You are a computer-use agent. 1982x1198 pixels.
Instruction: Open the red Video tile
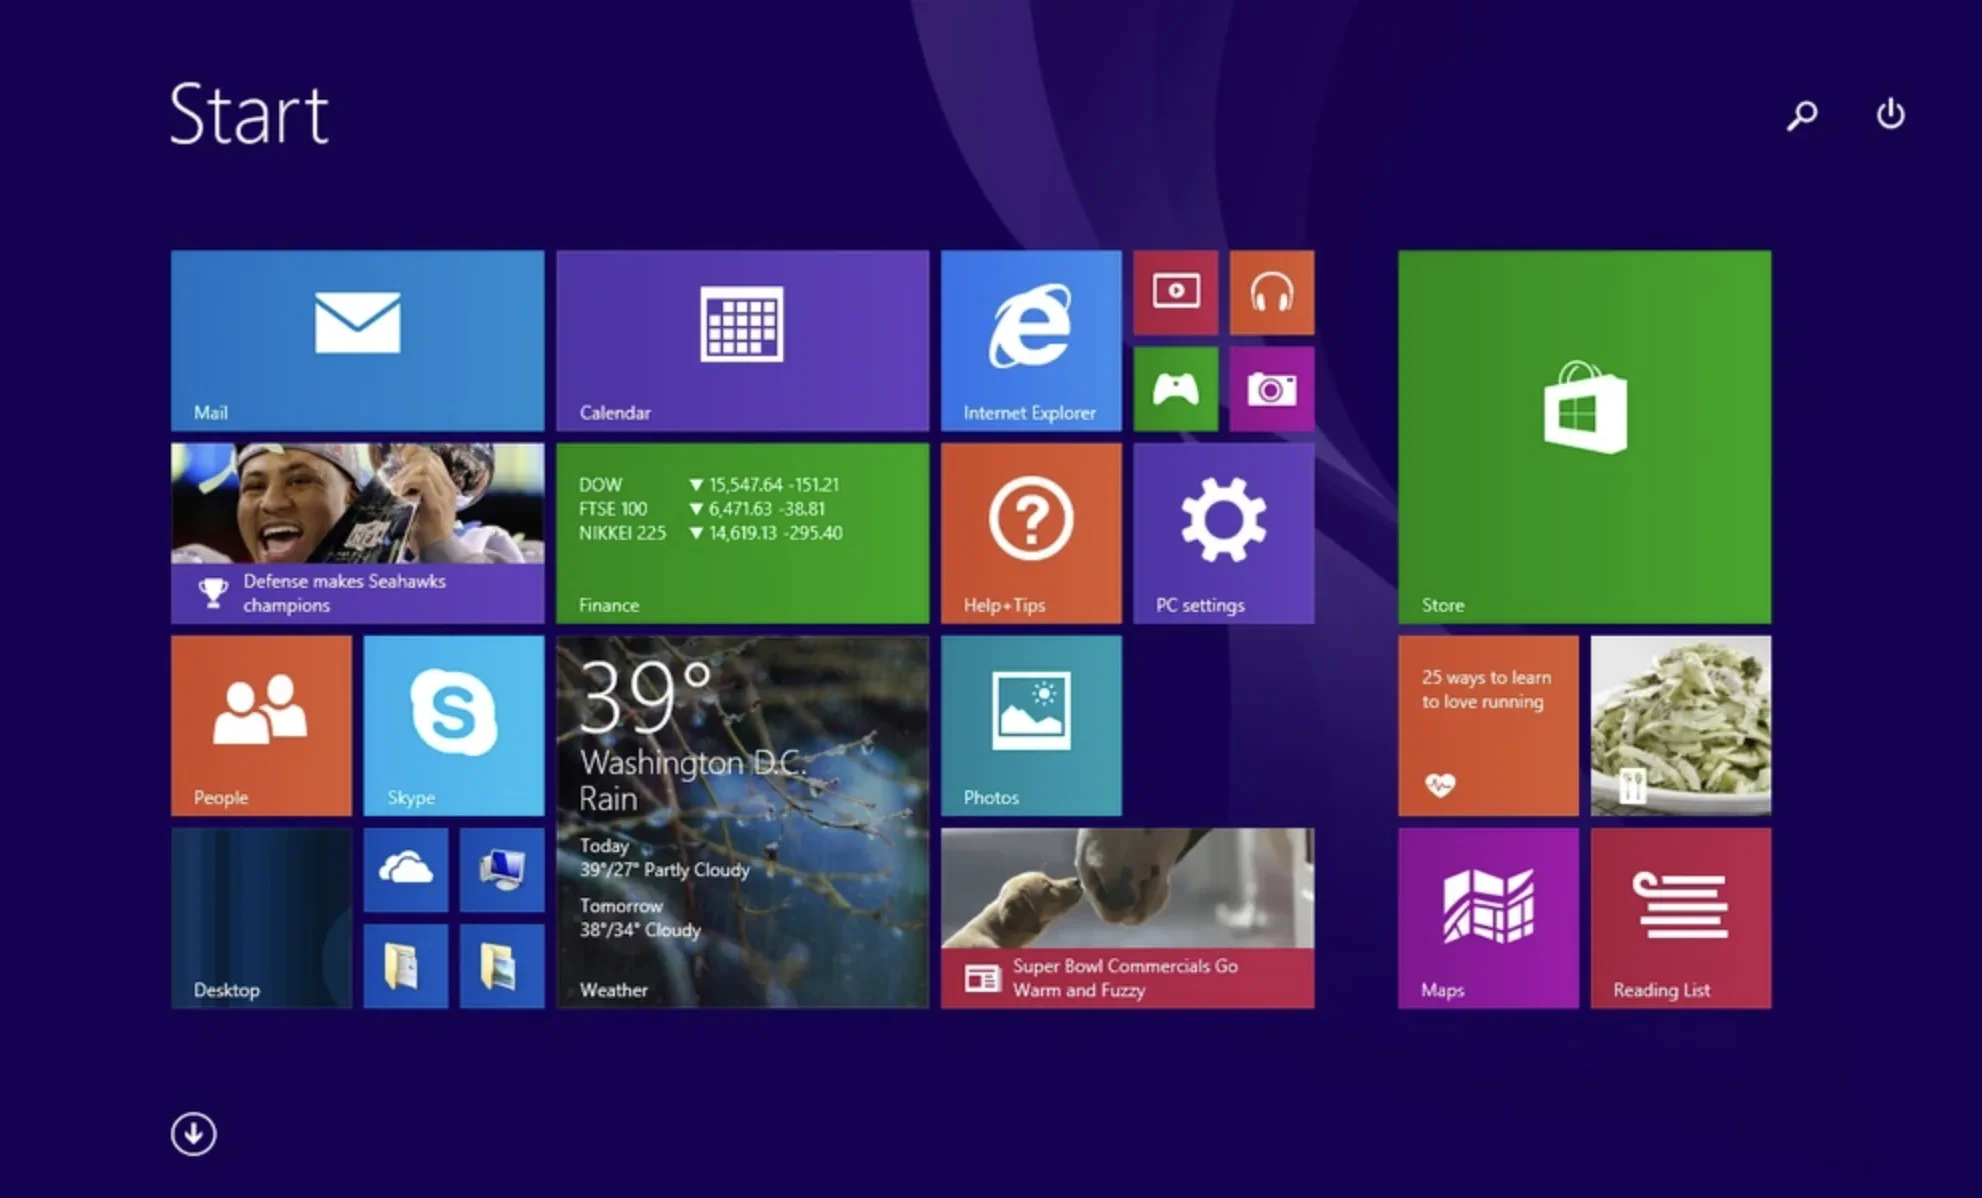(1176, 292)
